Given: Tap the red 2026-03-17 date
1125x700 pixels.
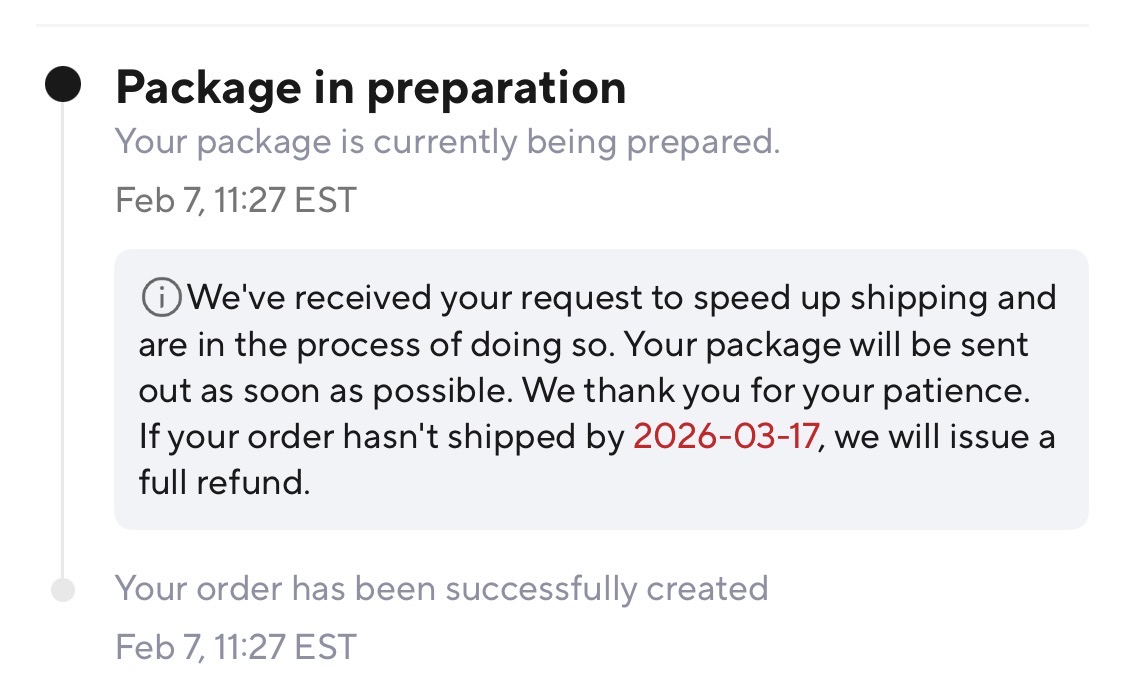Looking at the screenshot, I should click(x=725, y=438).
